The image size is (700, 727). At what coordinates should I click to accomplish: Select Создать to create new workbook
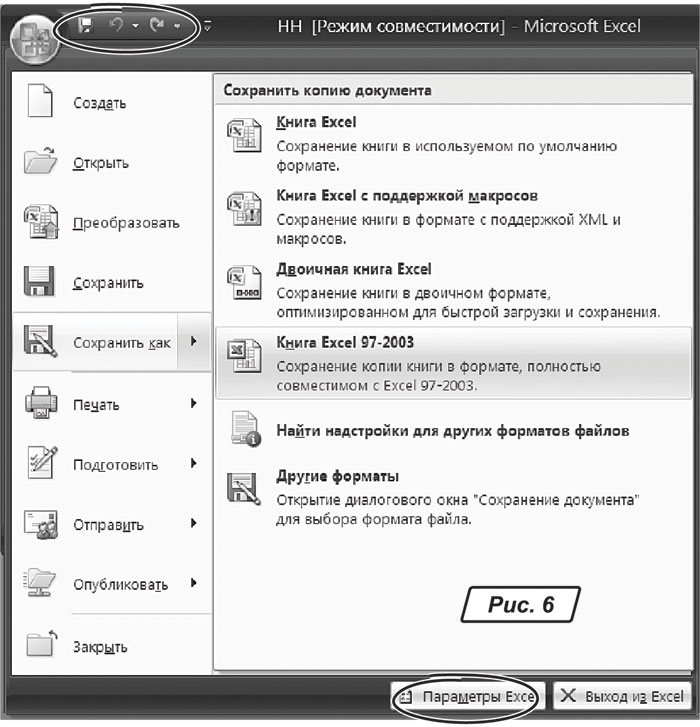(x=100, y=104)
